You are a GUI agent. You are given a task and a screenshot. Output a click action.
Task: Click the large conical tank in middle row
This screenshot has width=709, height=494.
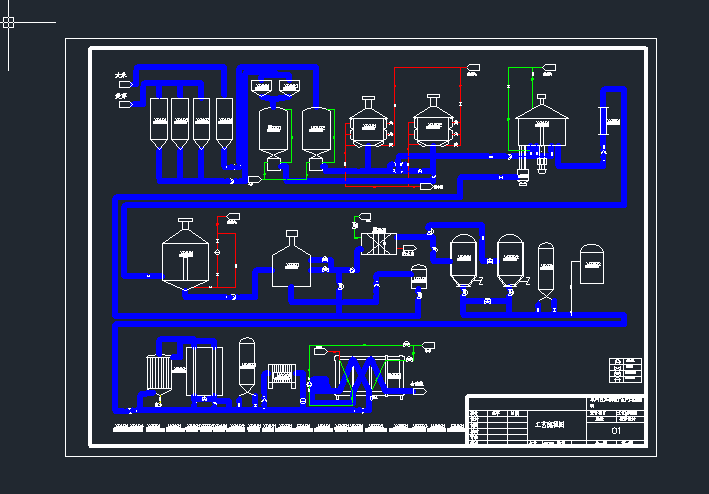coord(185,257)
